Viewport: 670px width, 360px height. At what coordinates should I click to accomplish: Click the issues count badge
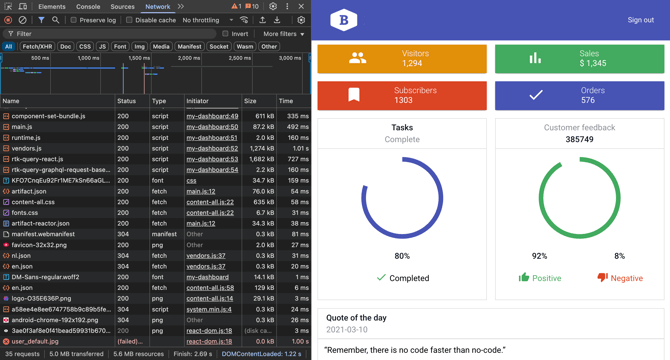point(252,6)
